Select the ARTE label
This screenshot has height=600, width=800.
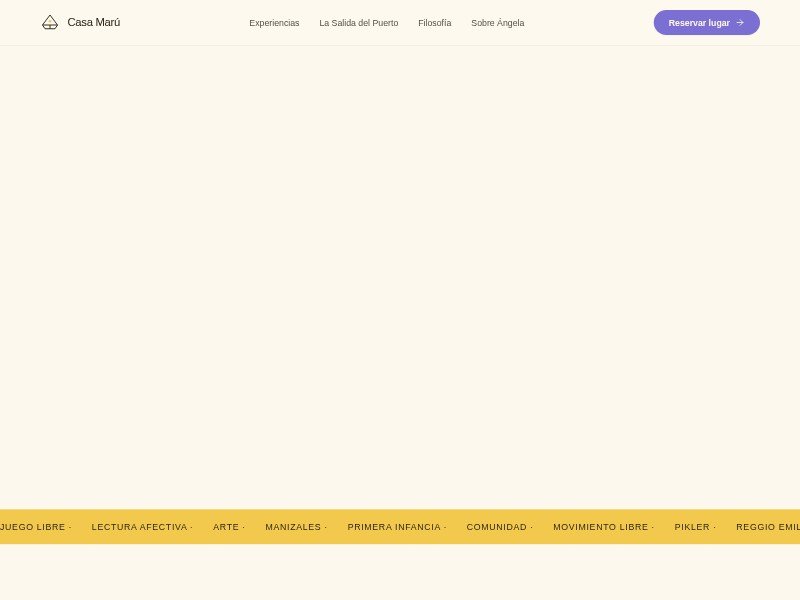coord(225,527)
